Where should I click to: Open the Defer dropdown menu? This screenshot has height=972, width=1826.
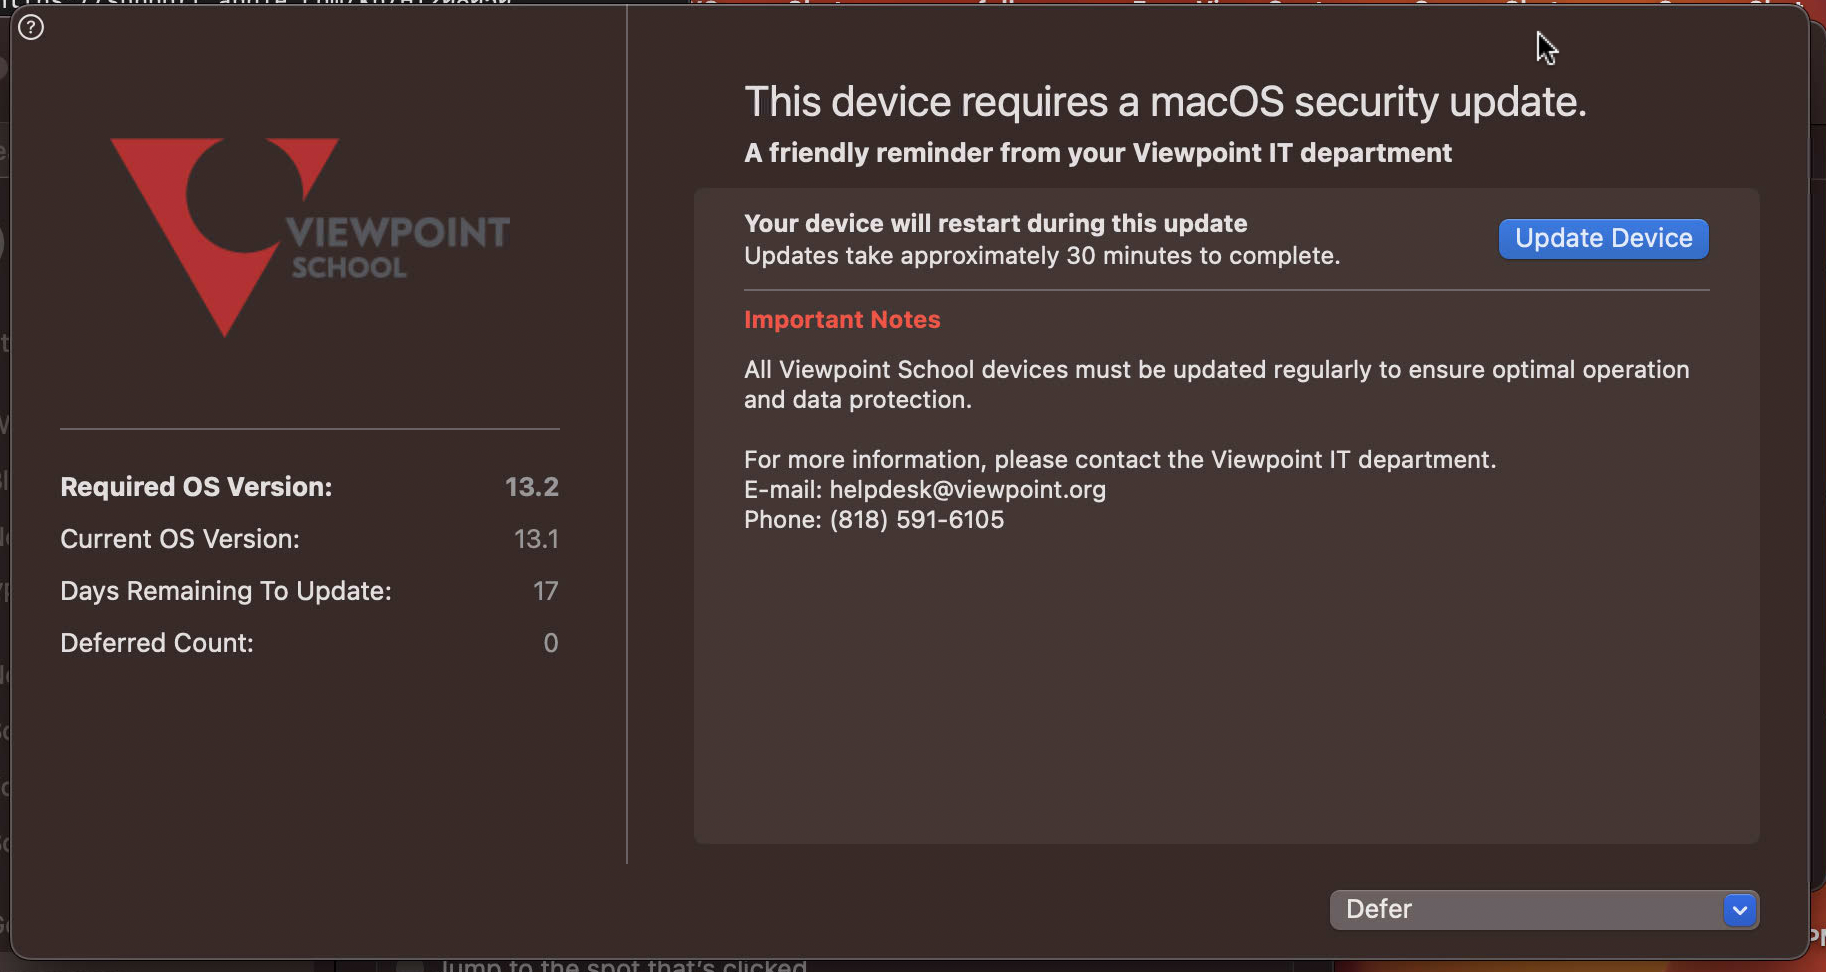(x=1543, y=910)
